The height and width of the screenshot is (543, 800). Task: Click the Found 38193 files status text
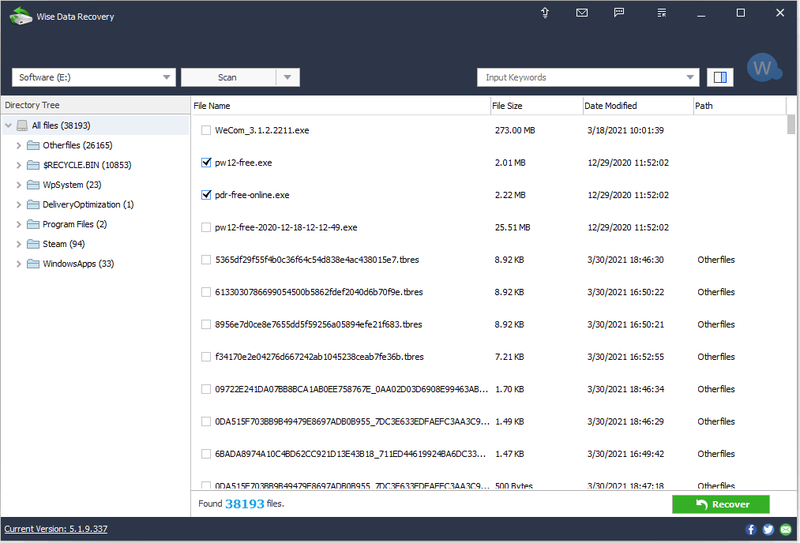[241, 504]
